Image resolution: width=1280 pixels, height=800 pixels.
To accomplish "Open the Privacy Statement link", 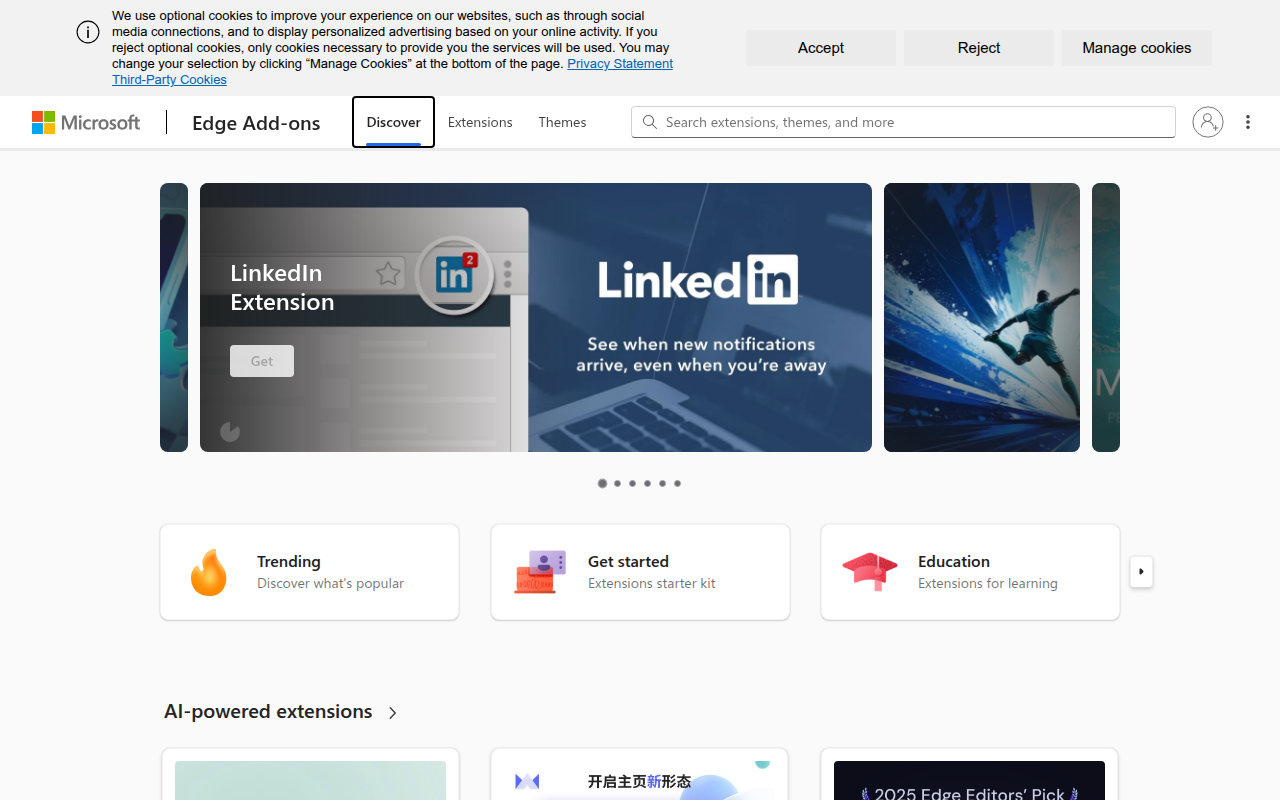I will (620, 64).
